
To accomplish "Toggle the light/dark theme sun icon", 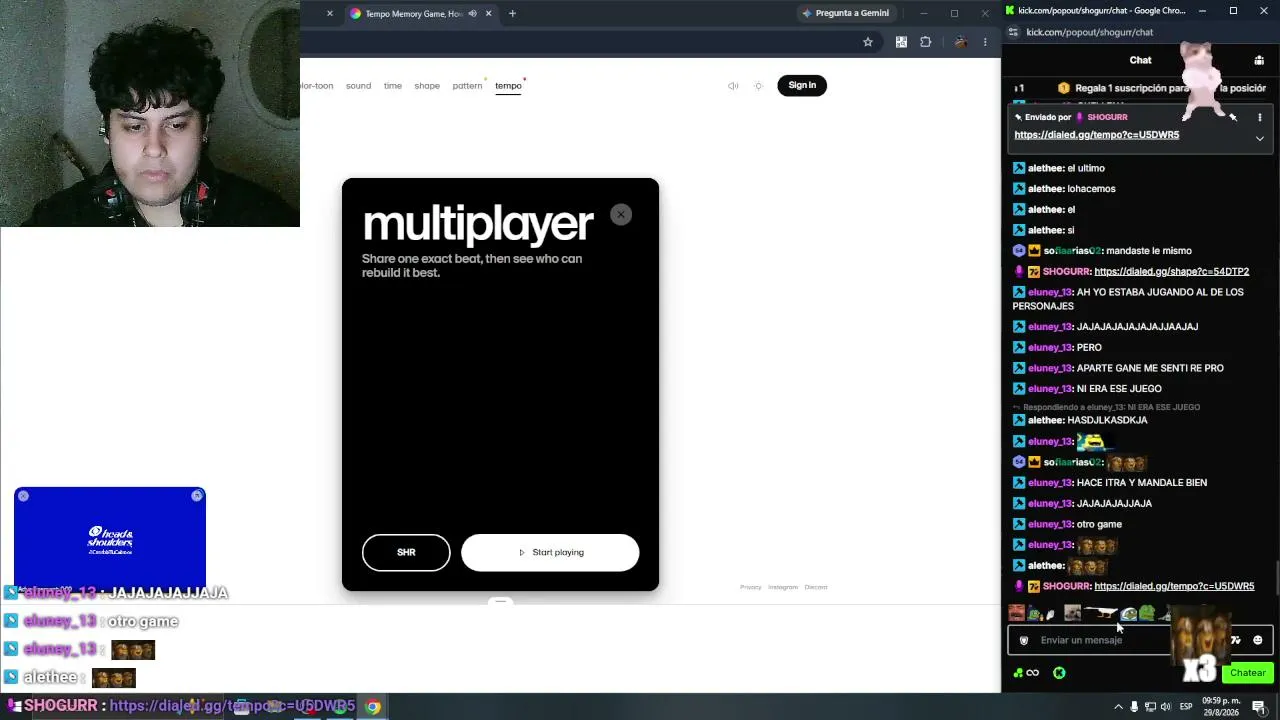I will (x=758, y=86).
